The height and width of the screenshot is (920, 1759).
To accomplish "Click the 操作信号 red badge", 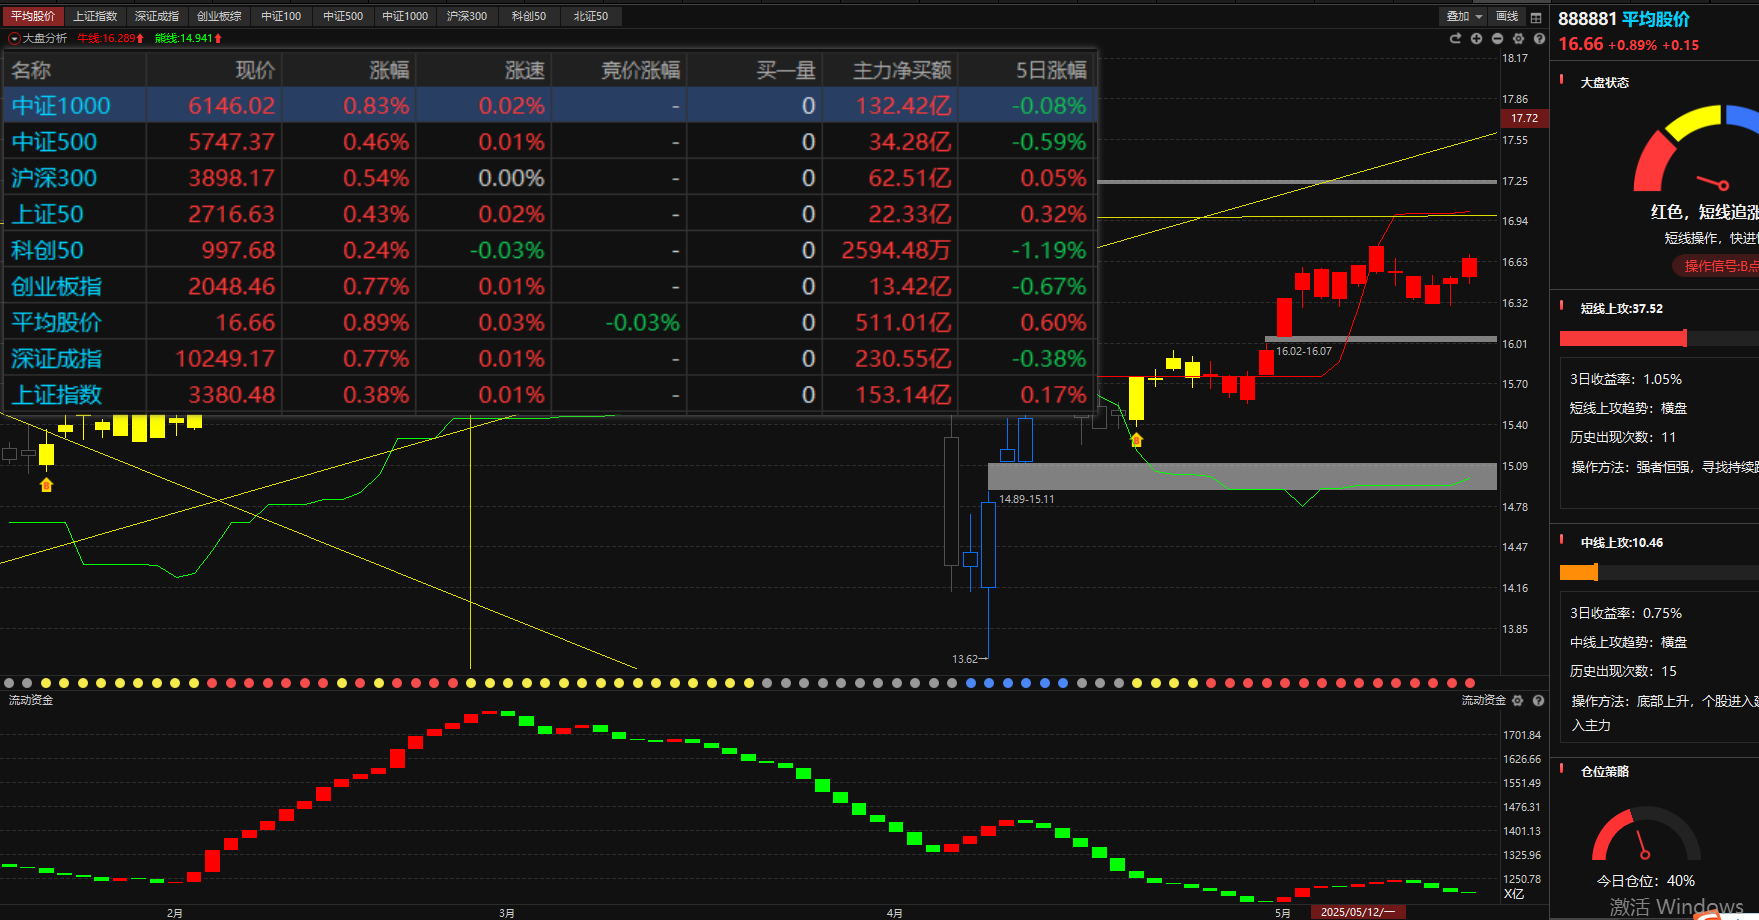I will (1716, 266).
